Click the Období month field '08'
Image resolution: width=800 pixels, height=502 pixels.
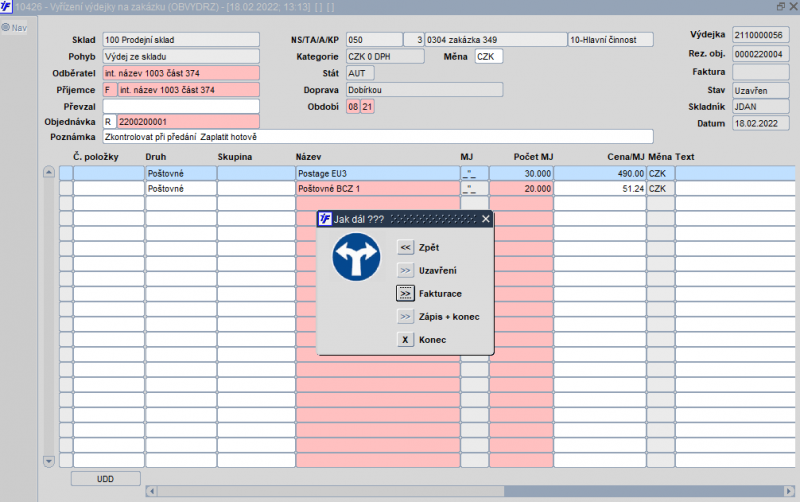pos(353,107)
